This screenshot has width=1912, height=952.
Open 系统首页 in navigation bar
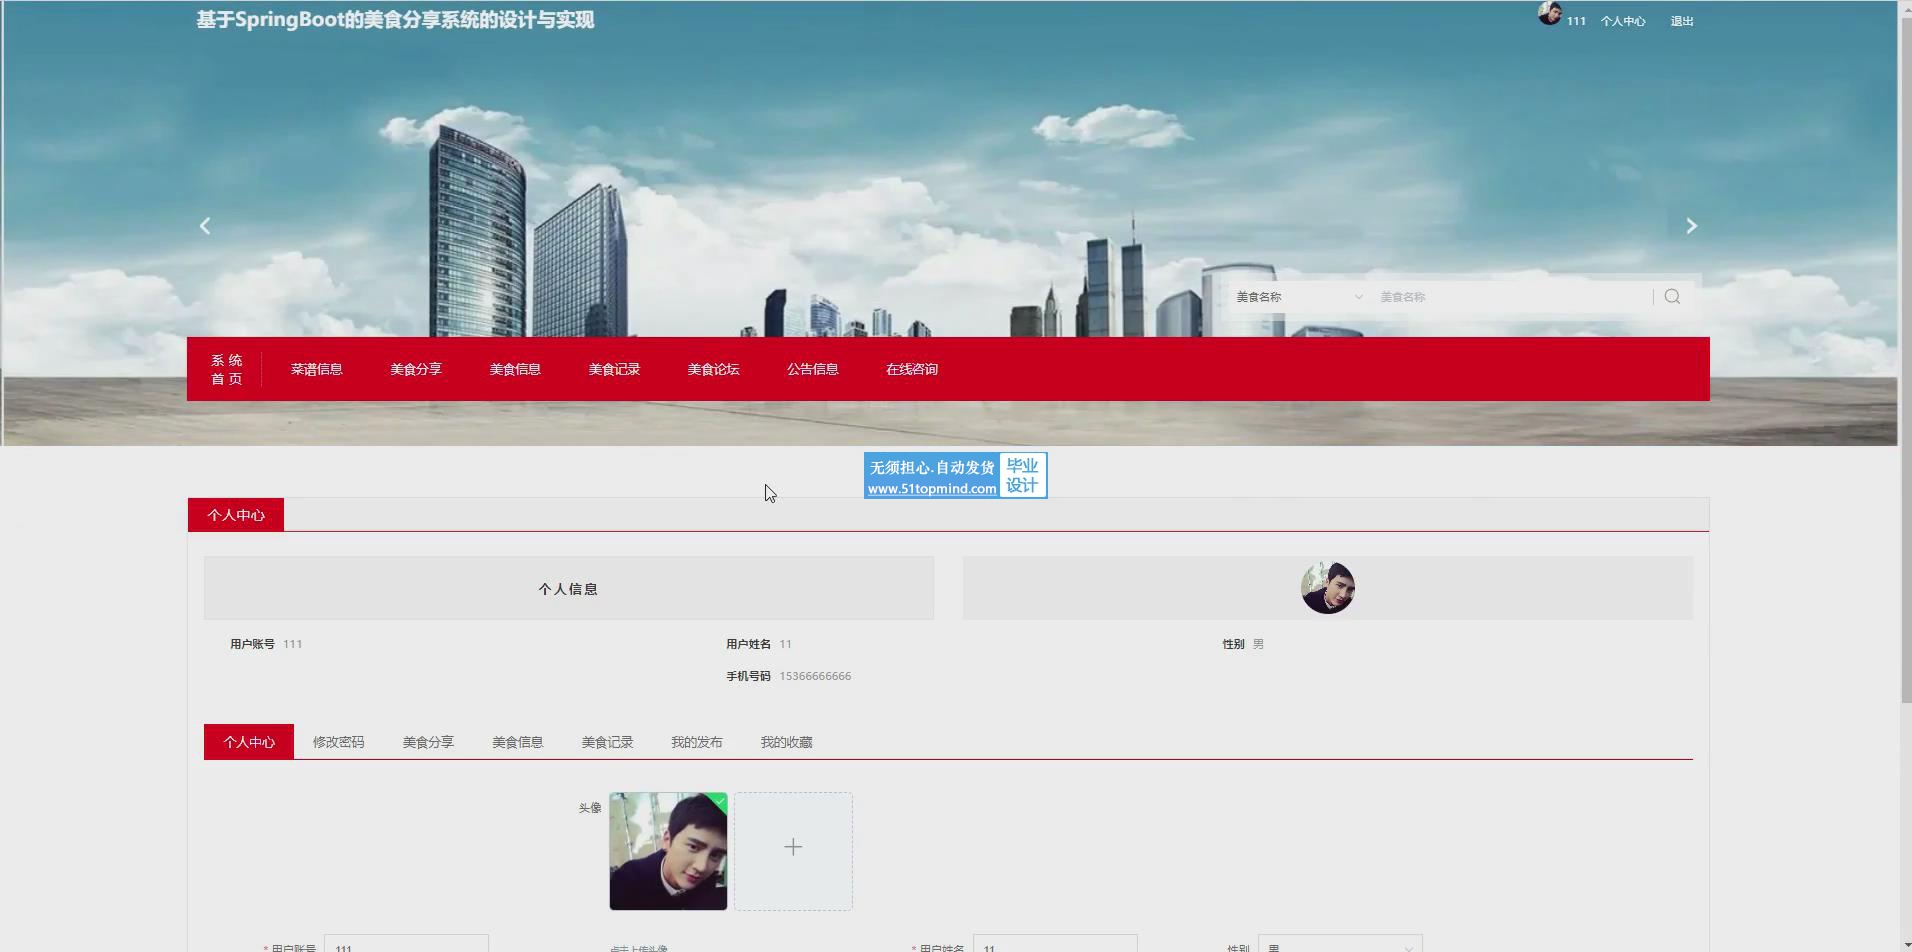(x=227, y=369)
